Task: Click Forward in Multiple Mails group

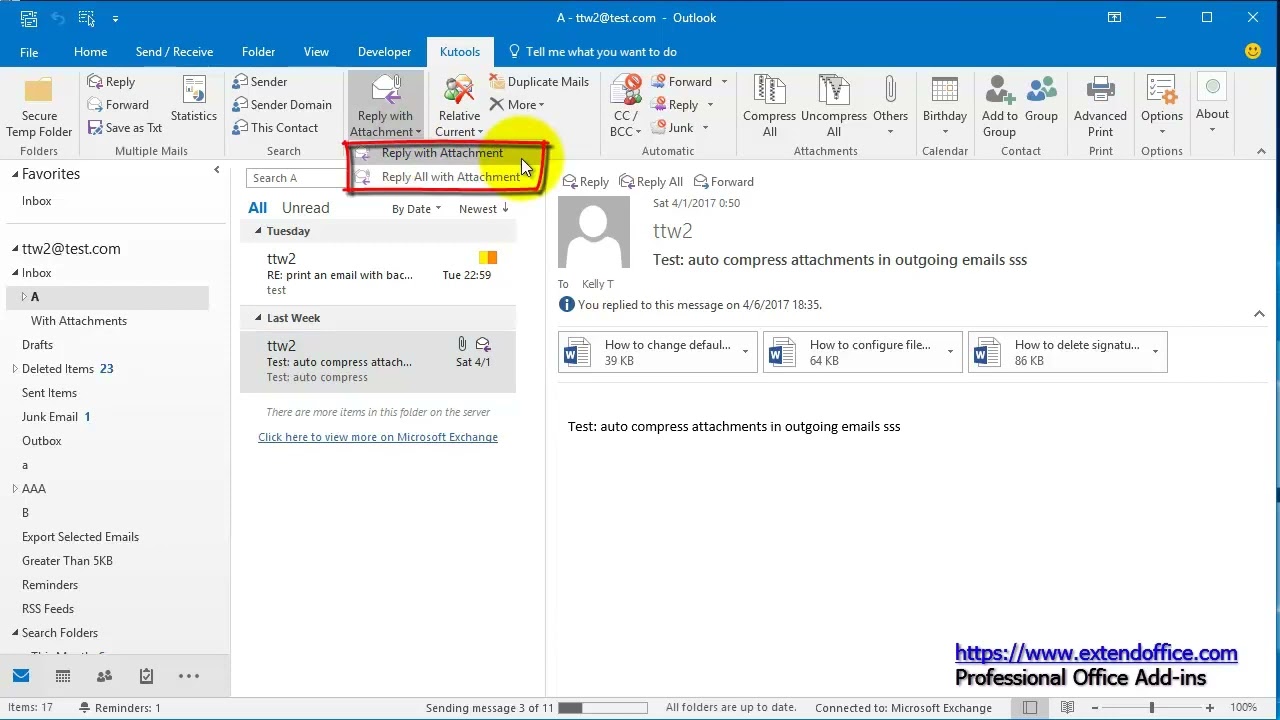Action: point(118,105)
